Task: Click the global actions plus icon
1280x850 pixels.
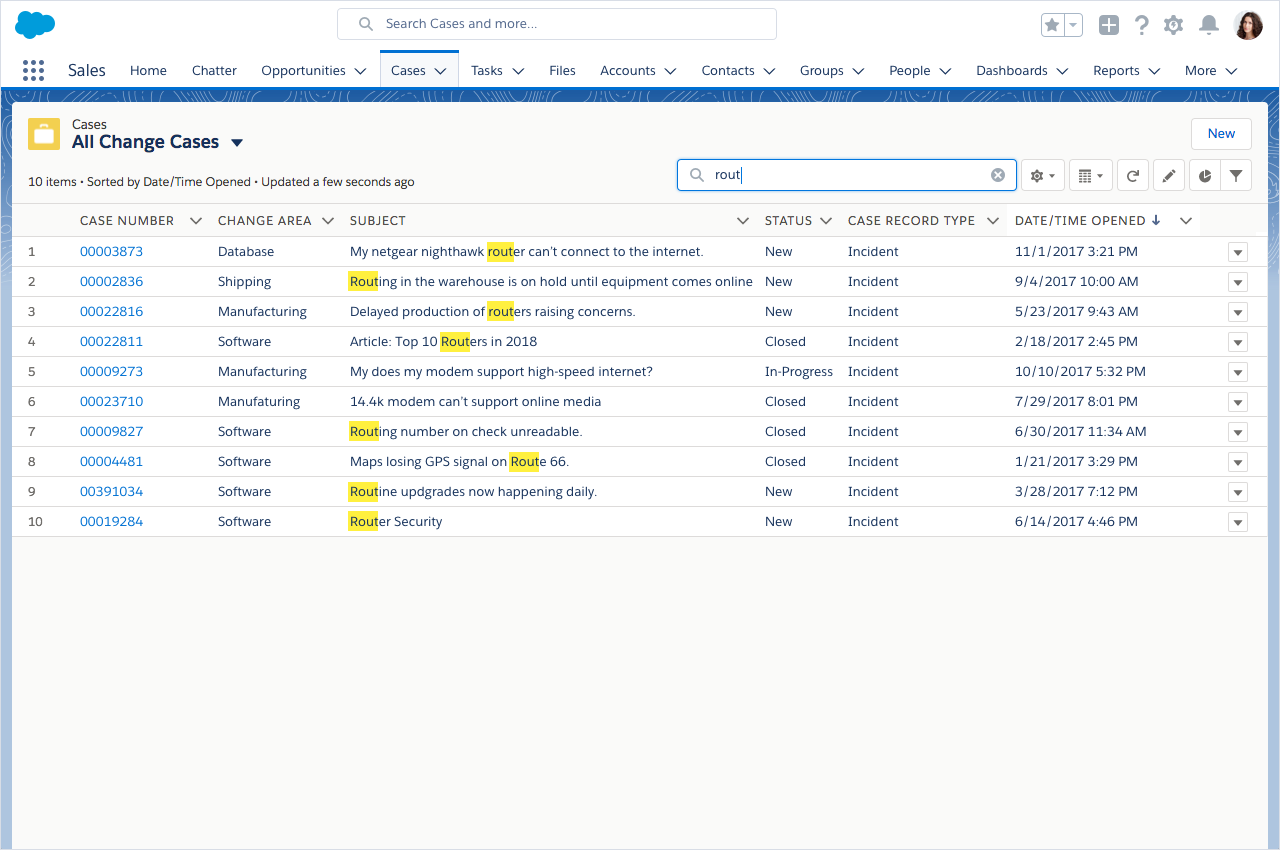Action: pos(1108,25)
